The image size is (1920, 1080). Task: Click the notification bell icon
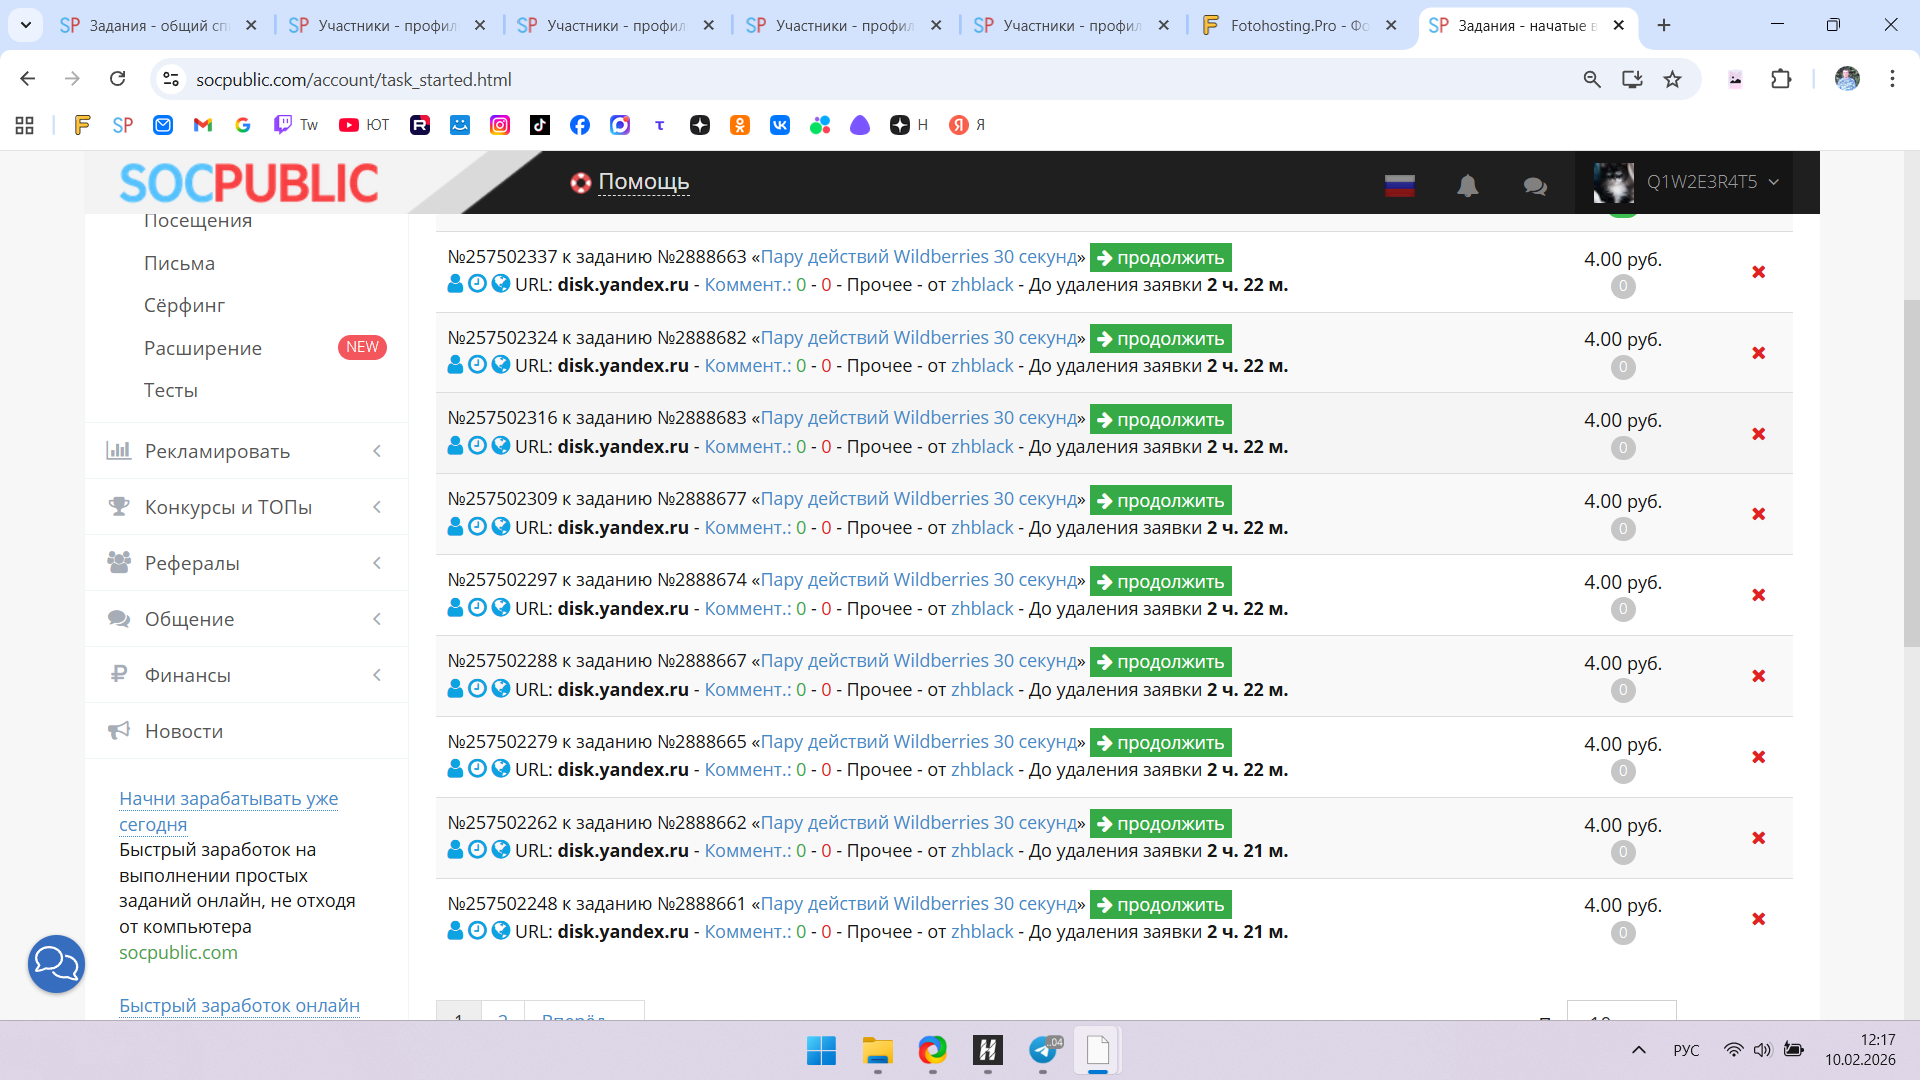1467,185
